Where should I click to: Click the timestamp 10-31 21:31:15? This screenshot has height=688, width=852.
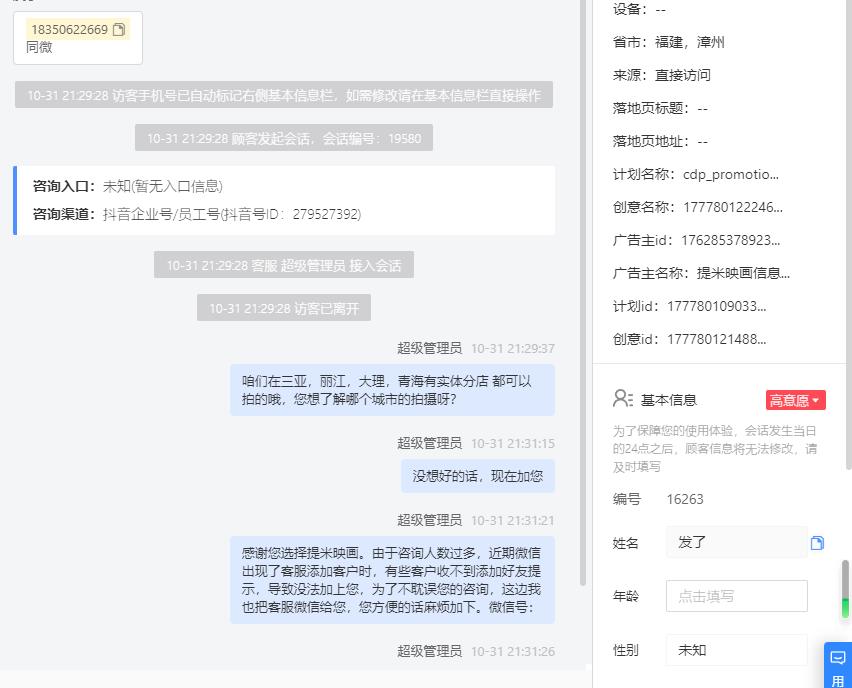(513, 443)
